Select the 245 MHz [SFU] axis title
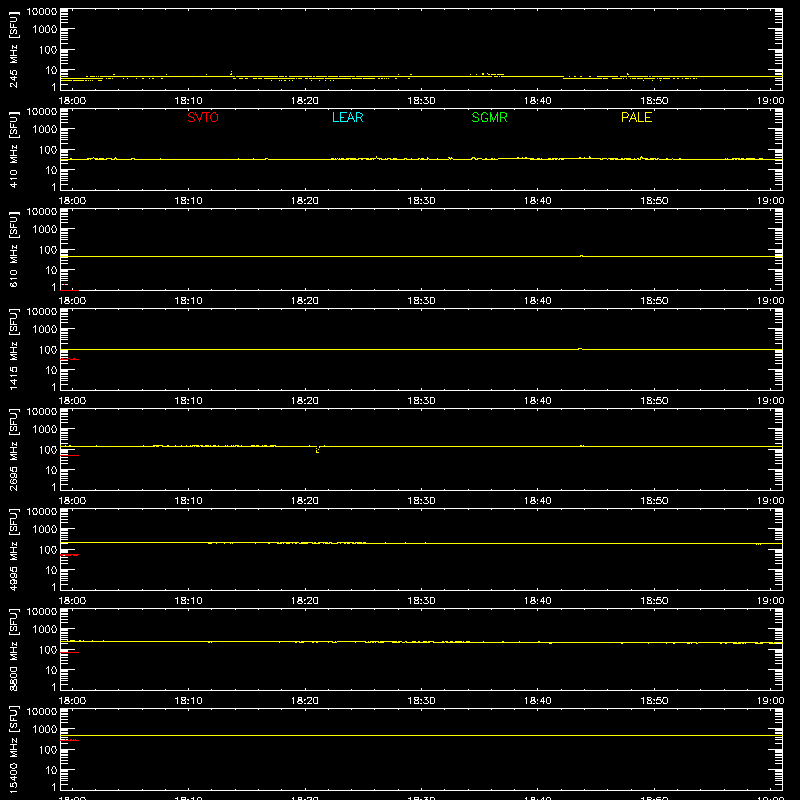800x800 pixels. point(13,49)
